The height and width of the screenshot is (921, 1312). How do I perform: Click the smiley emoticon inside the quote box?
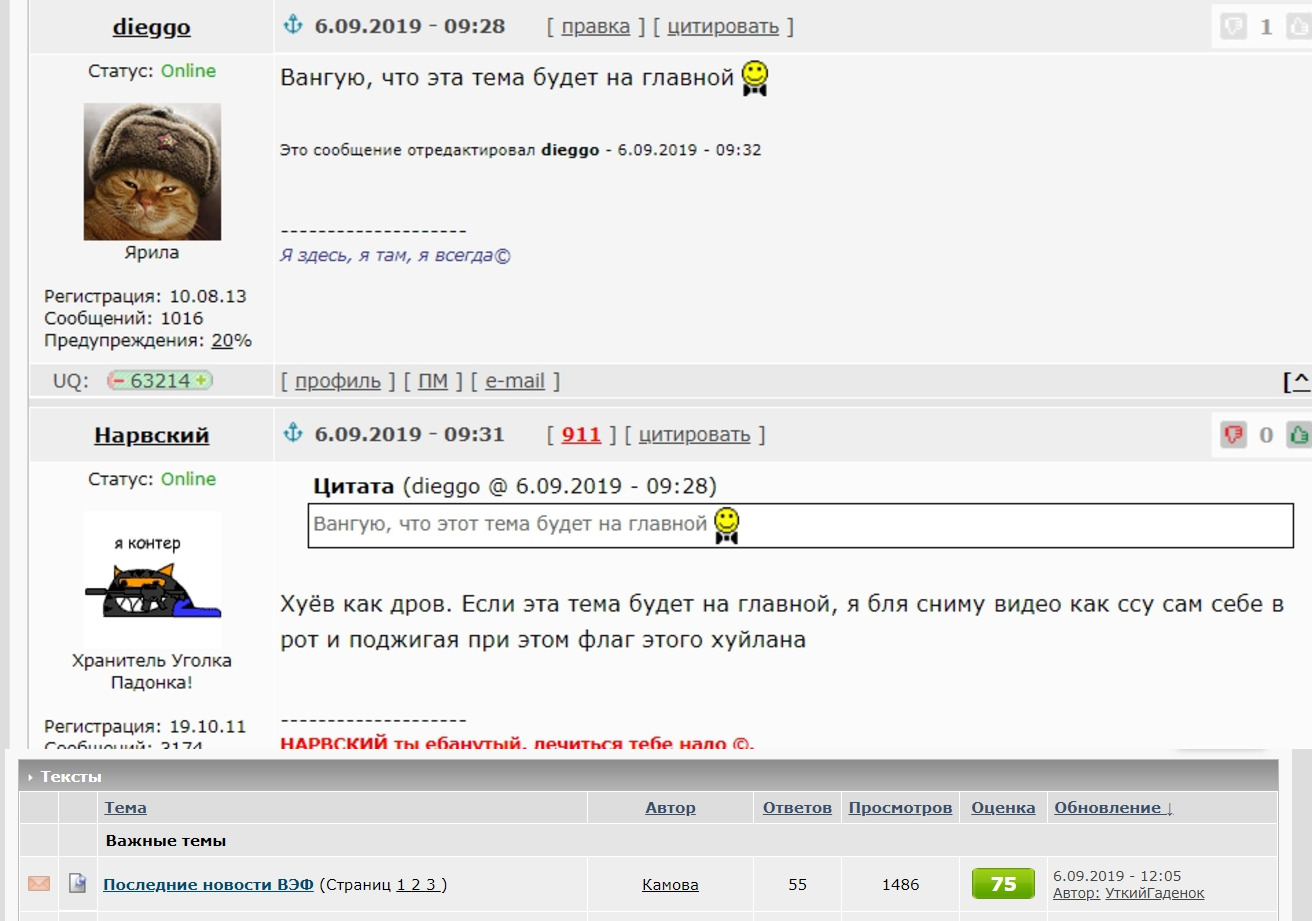click(727, 524)
